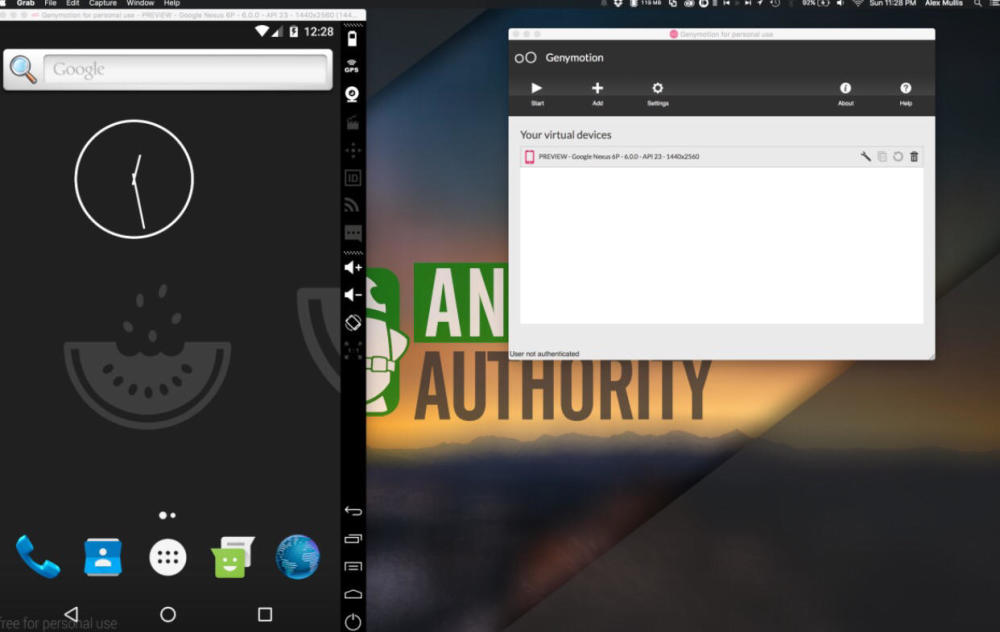Image resolution: width=1000 pixels, height=632 pixels.
Task: Open the network widget in emulator sidebar
Action: pos(353,205)
